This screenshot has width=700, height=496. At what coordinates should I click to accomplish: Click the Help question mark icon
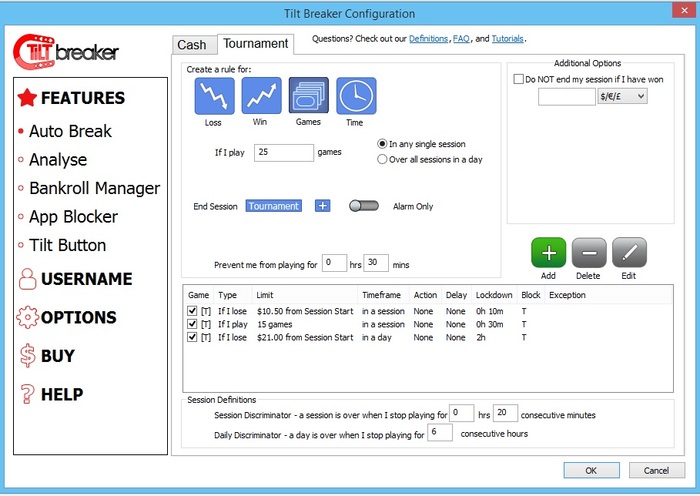pos(27,394)
